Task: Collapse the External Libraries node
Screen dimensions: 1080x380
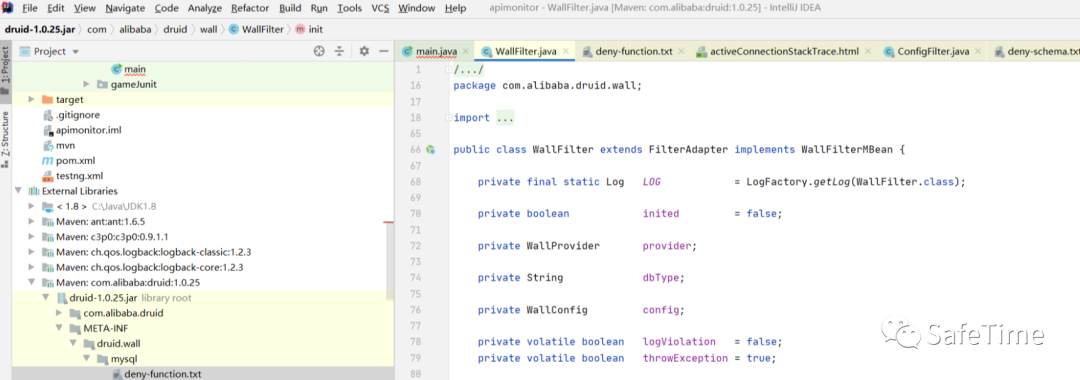Action: 19,191
